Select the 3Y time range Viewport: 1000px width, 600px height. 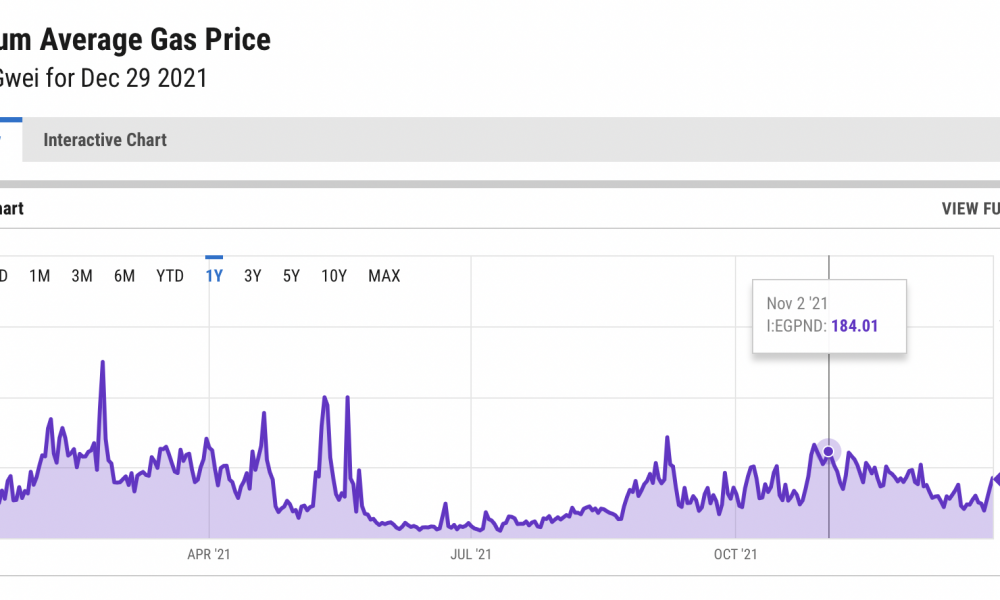click(253, 276)
